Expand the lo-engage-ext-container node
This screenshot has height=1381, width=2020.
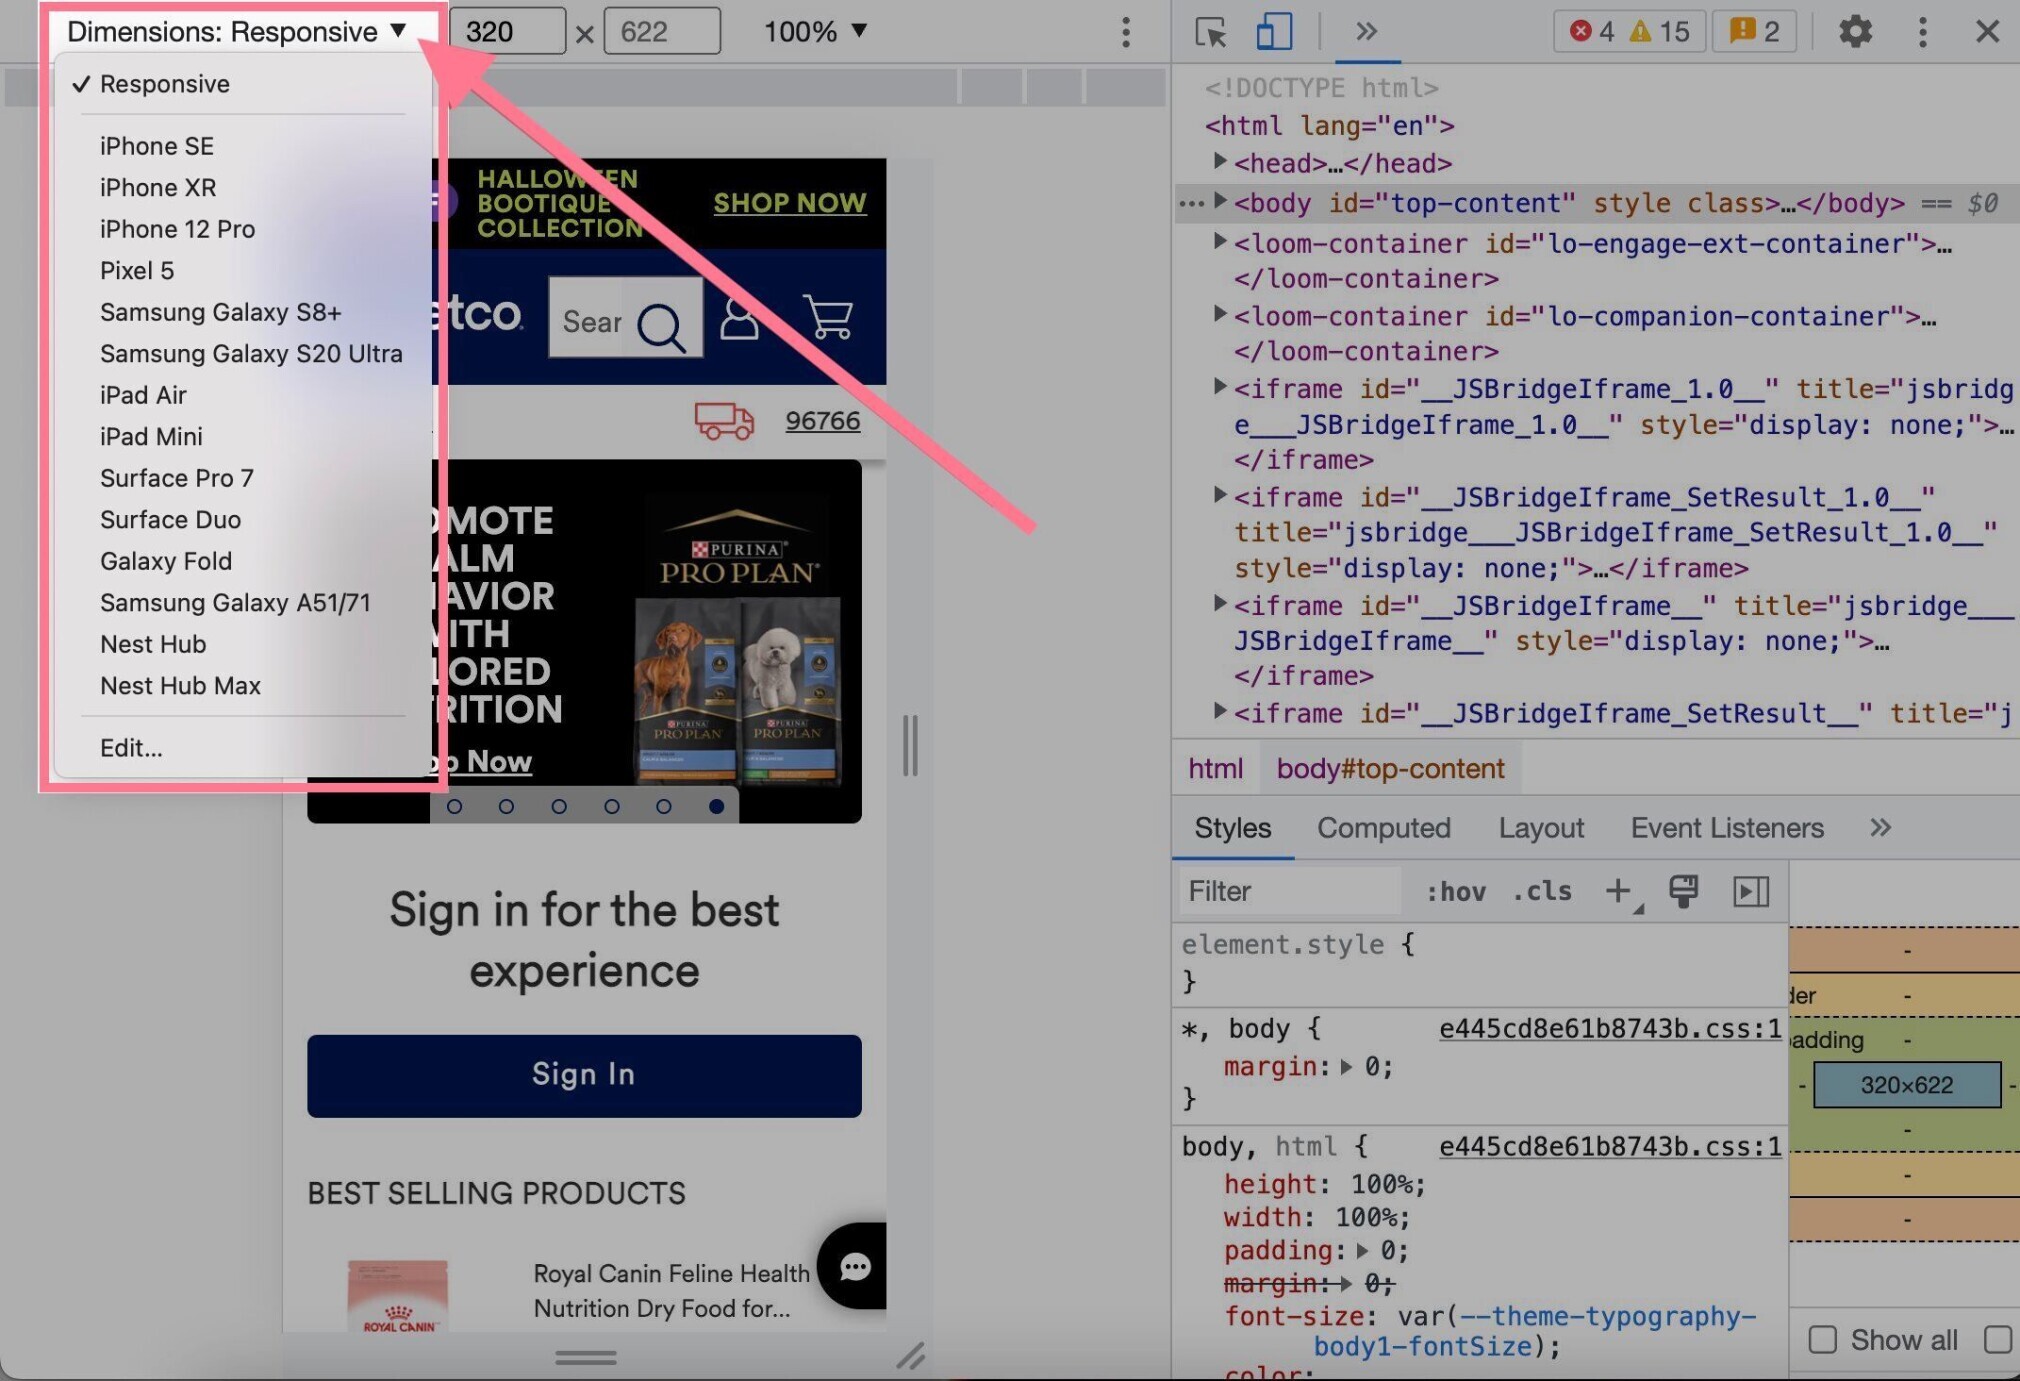click(1219, 240)
